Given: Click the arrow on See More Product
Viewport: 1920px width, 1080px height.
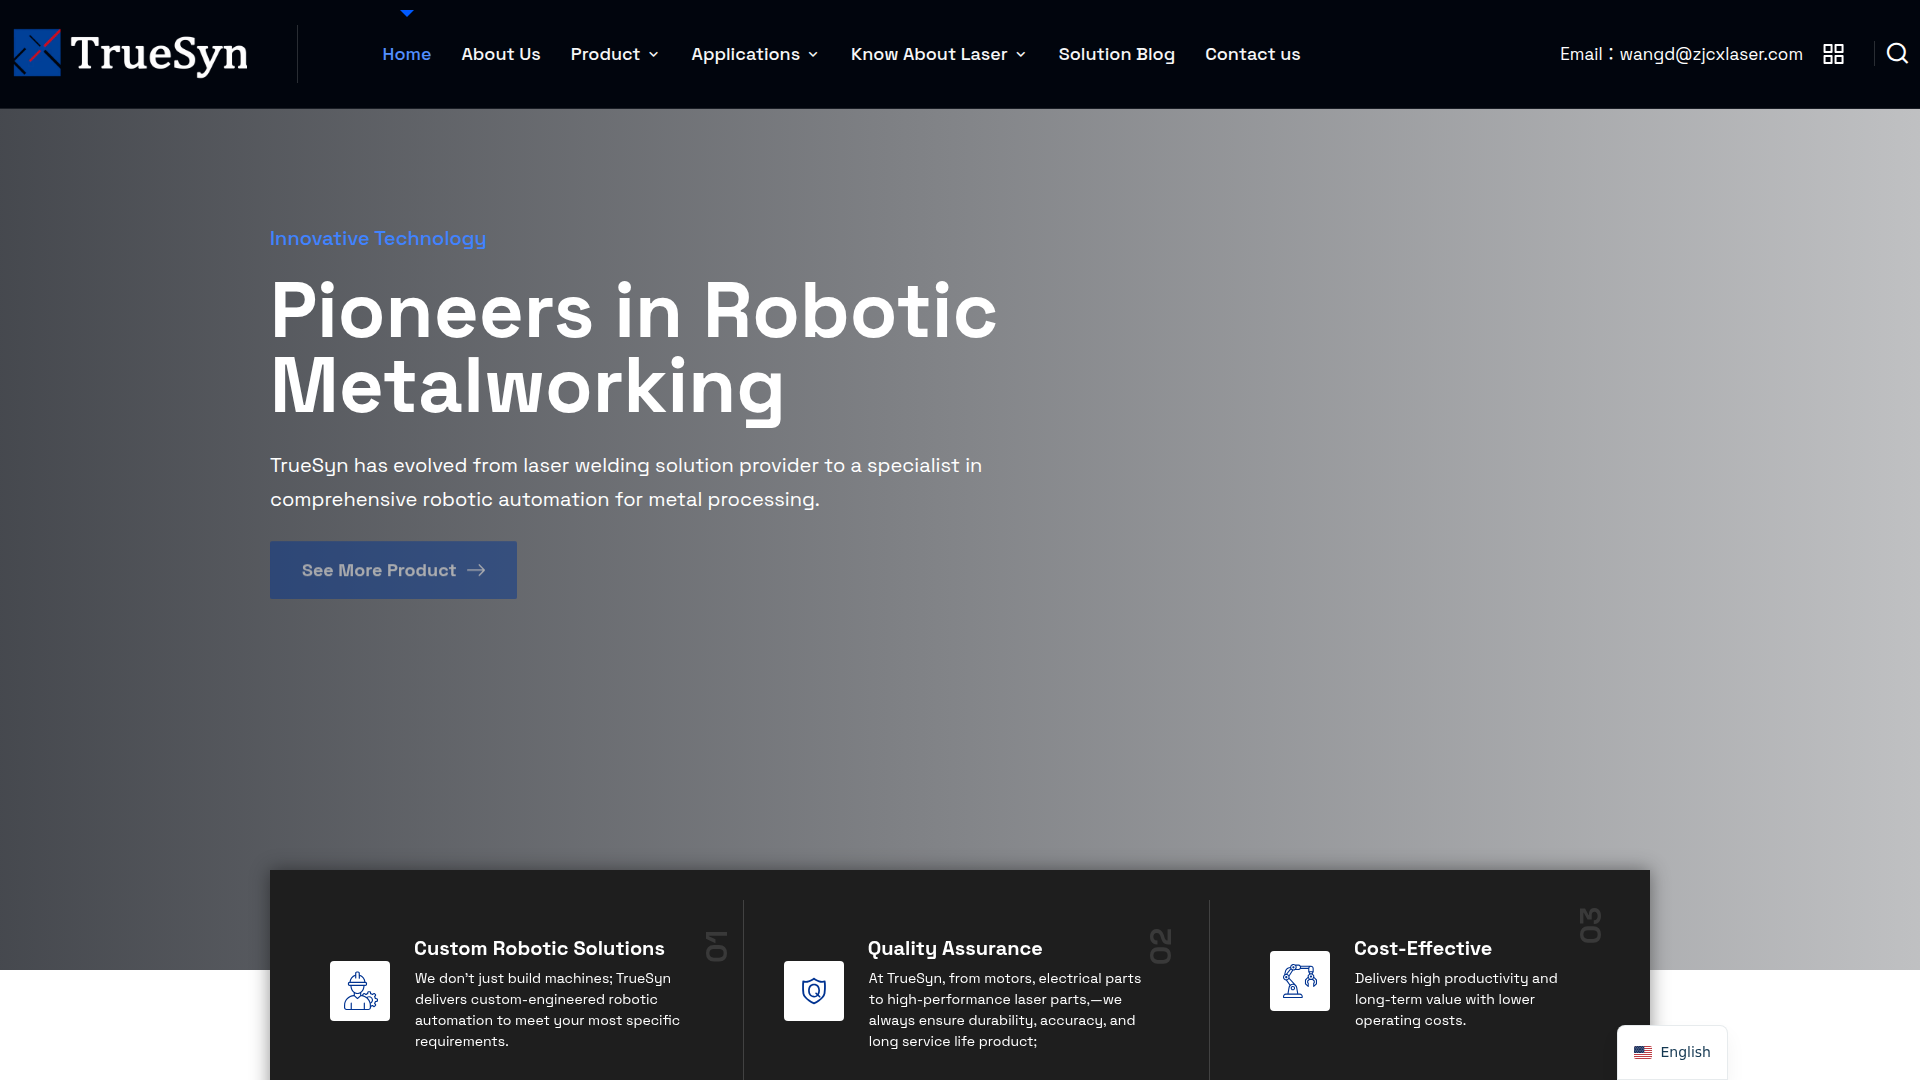Looking at the screenshot, I should tap(476, 570).
